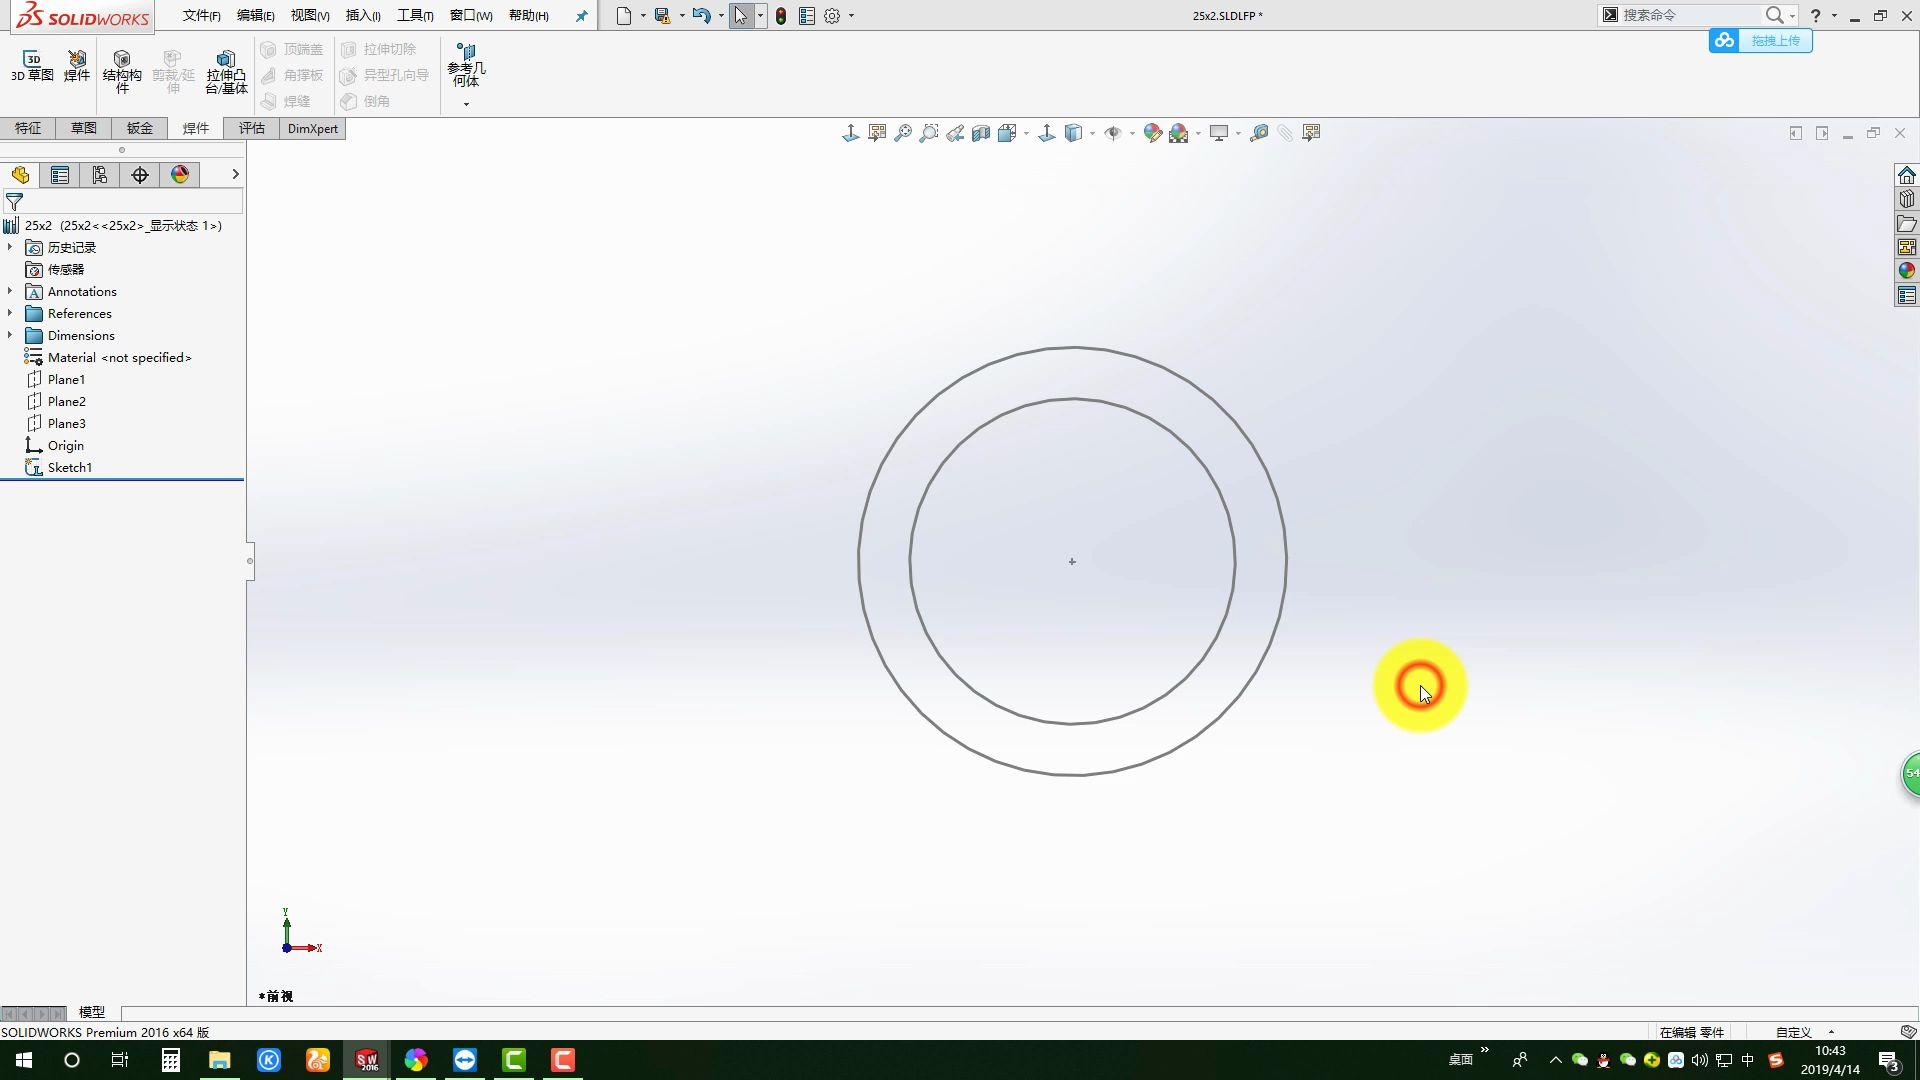Click the Previous View icon

pyautogui.click(x=955, y=133)
